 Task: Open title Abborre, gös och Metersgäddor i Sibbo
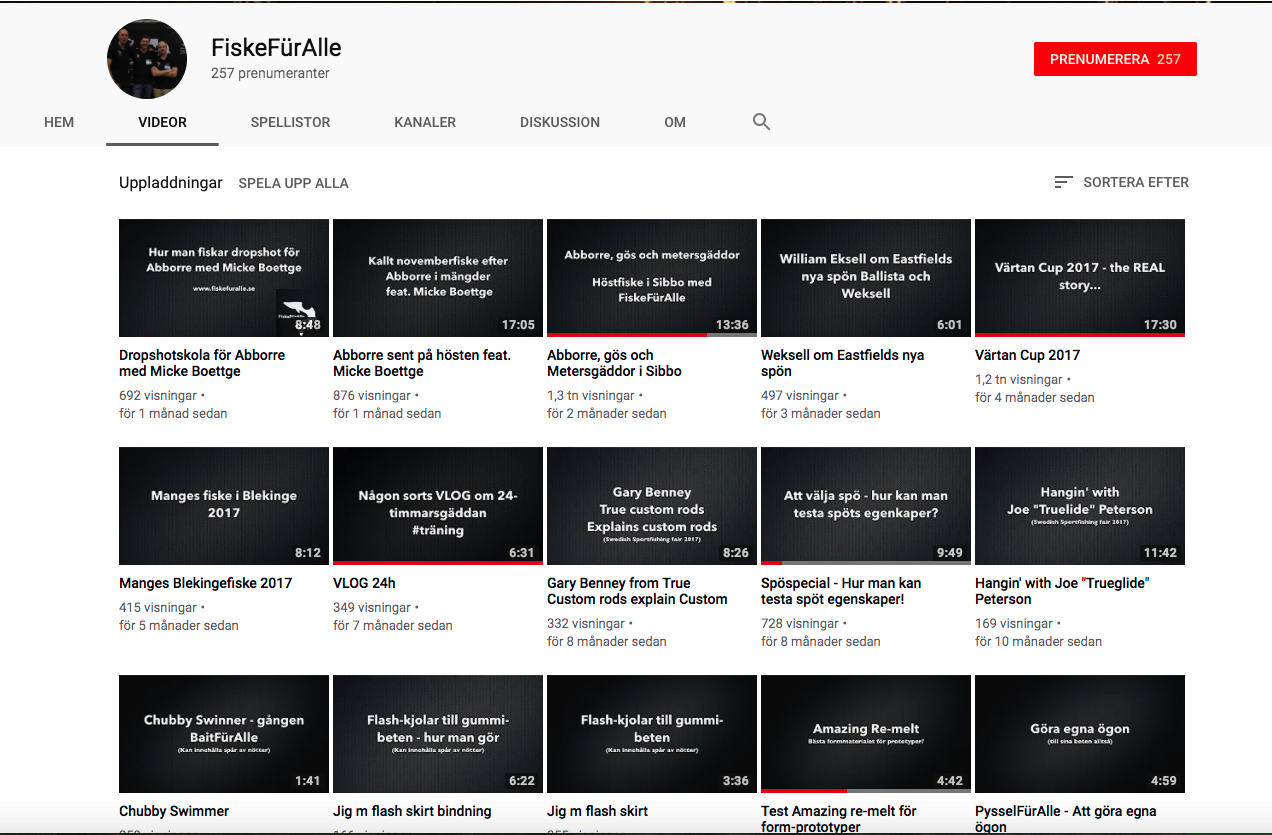pyautogui.click(x=614, y=363)
